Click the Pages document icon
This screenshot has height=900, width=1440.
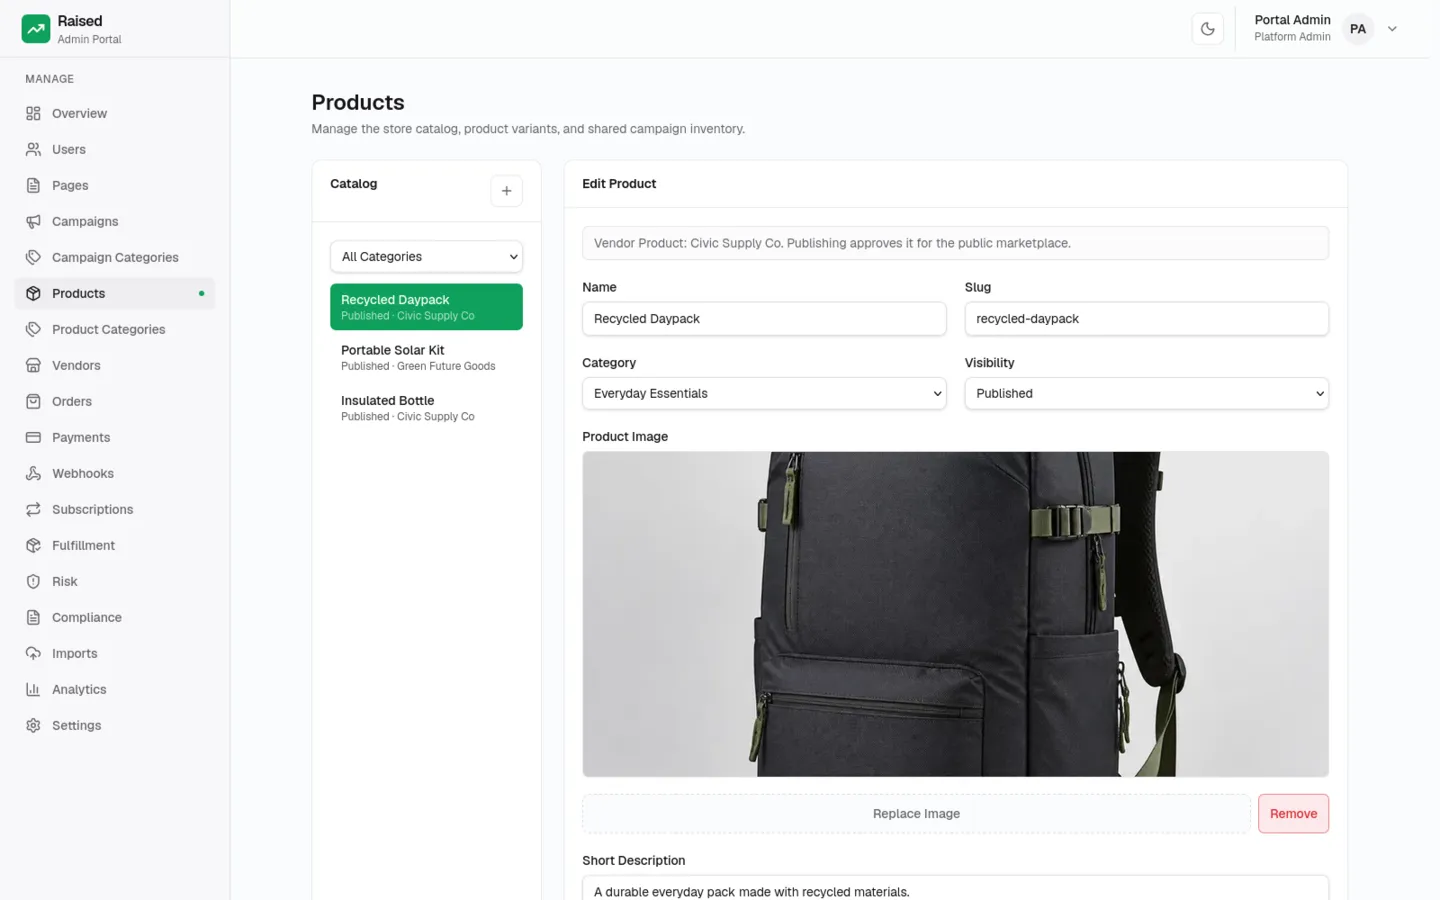(x=33, y=185)
